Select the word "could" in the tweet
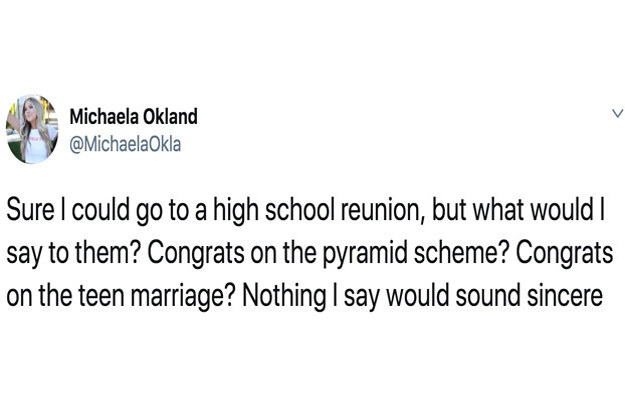 click(x=101, y=209)
